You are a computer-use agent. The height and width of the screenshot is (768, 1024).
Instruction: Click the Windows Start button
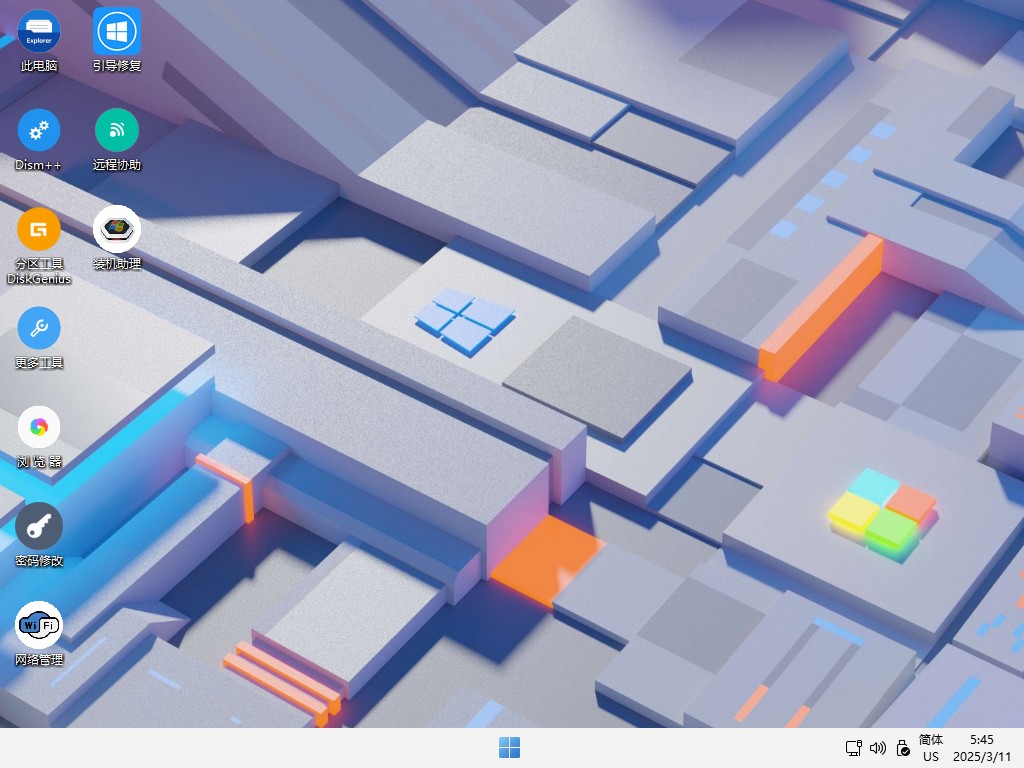pos(510,748)
